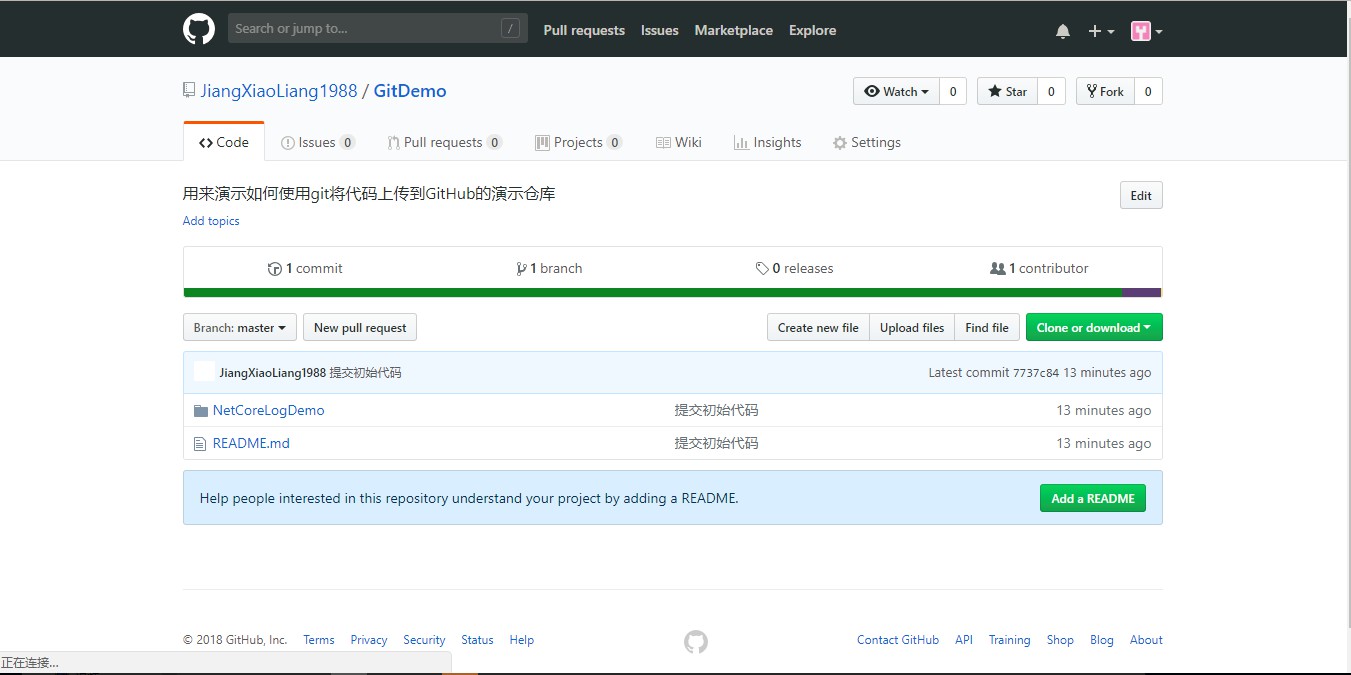Open the About footer link
Image resolution: width=1351 pixels, height=675 pixels.
click(1146, 640)
